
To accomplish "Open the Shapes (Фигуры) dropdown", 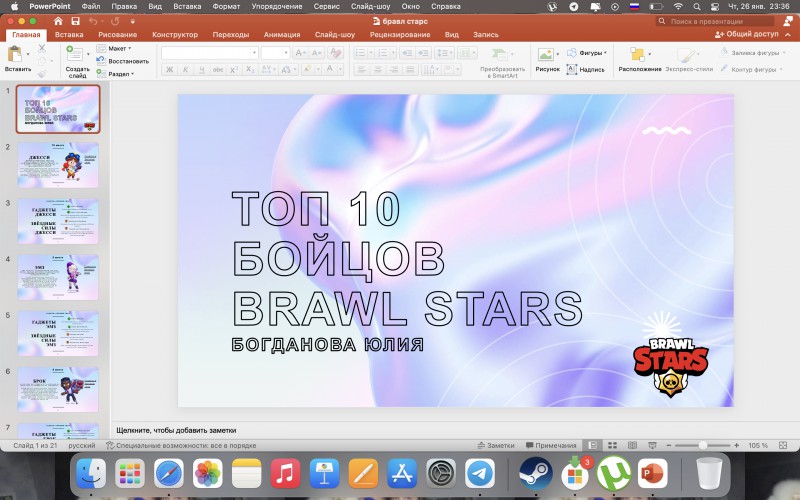I will tap(587, 53).
